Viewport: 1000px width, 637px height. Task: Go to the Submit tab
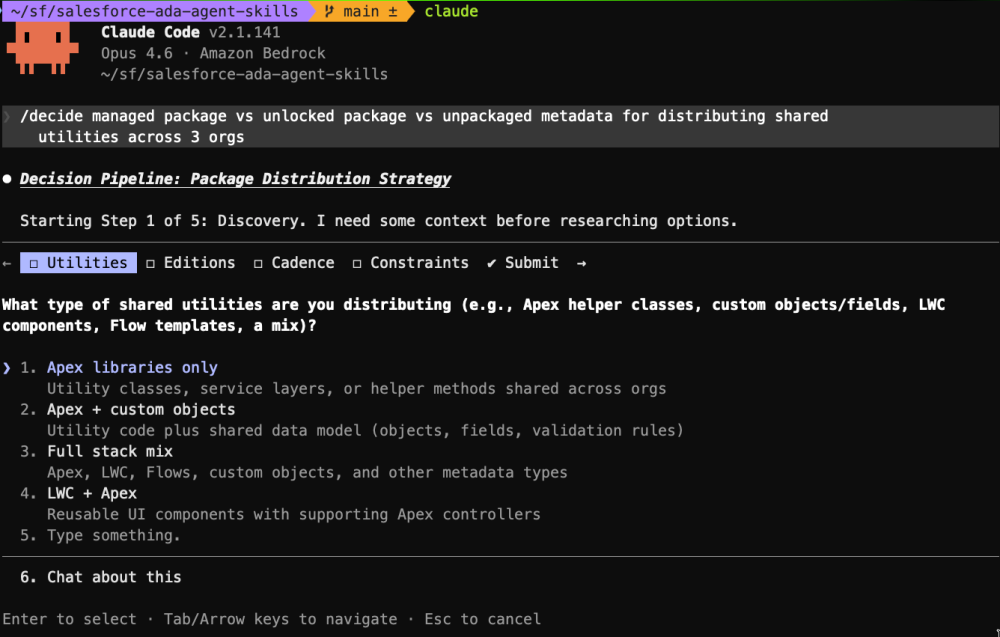[x=523, y=263]
